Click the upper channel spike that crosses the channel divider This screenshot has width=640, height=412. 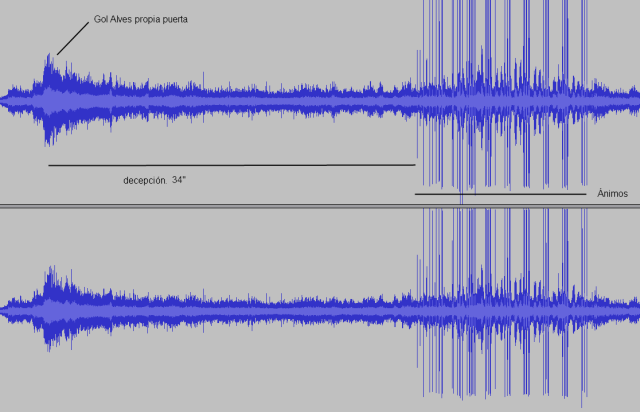pos(461,198)
